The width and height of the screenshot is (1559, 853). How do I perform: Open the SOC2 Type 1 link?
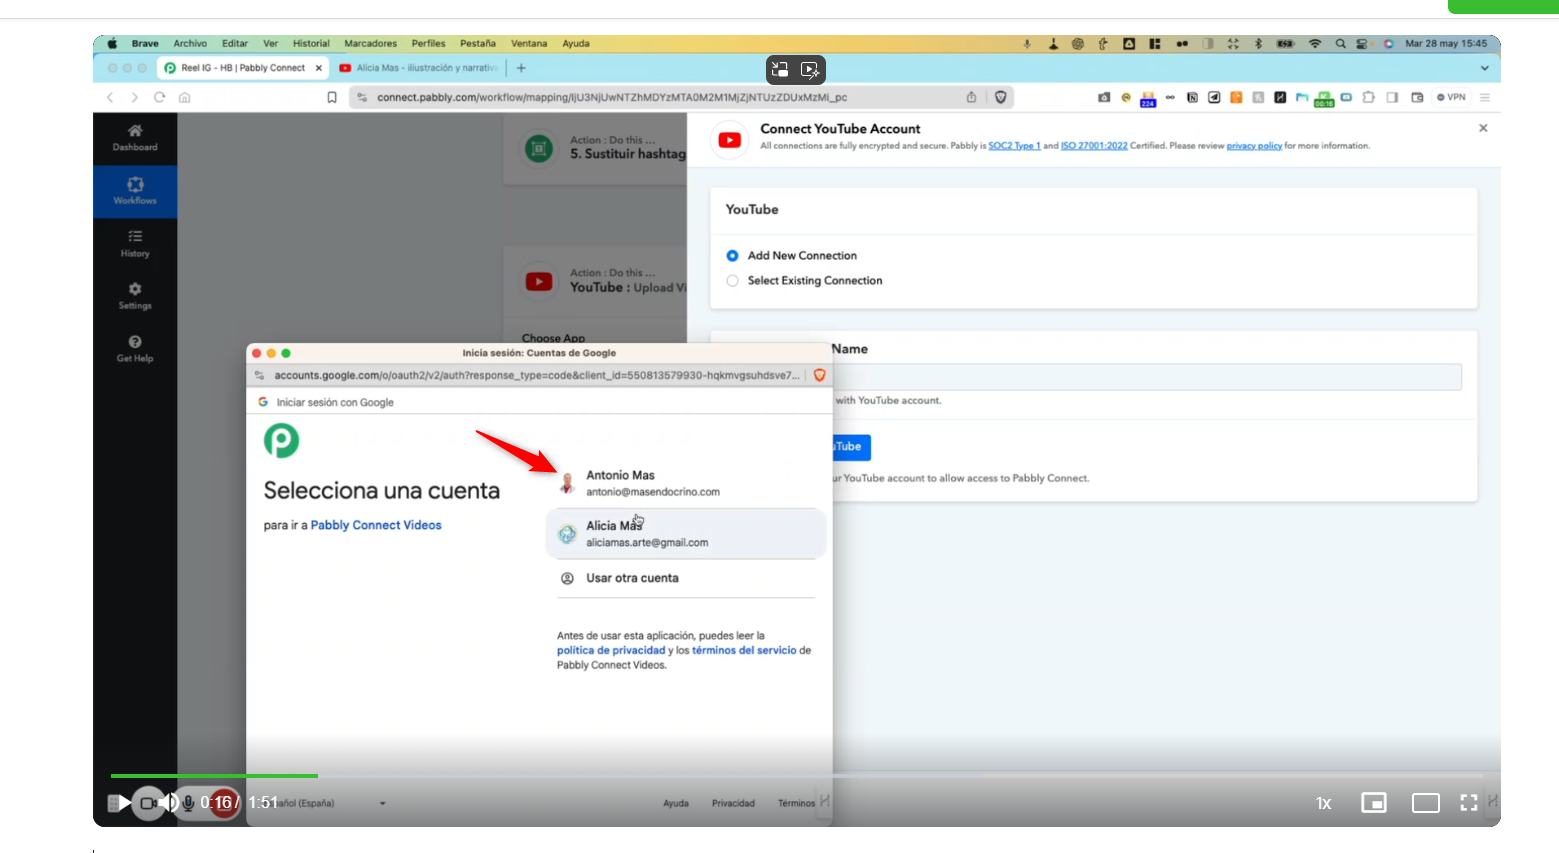coord(1014,146)
